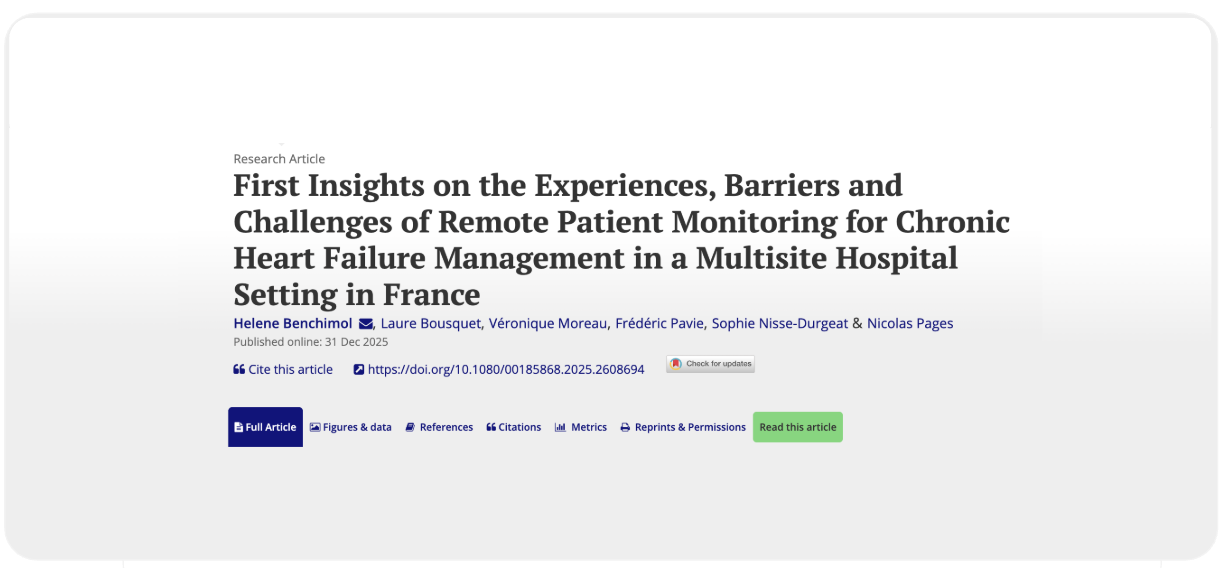Select author Nicolas Pages
This screenshot has width=1222, height=568.
(910, 324)
